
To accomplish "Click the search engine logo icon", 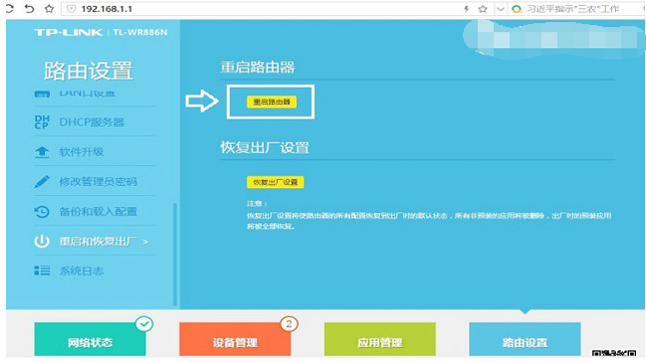I will click(516, 9).
